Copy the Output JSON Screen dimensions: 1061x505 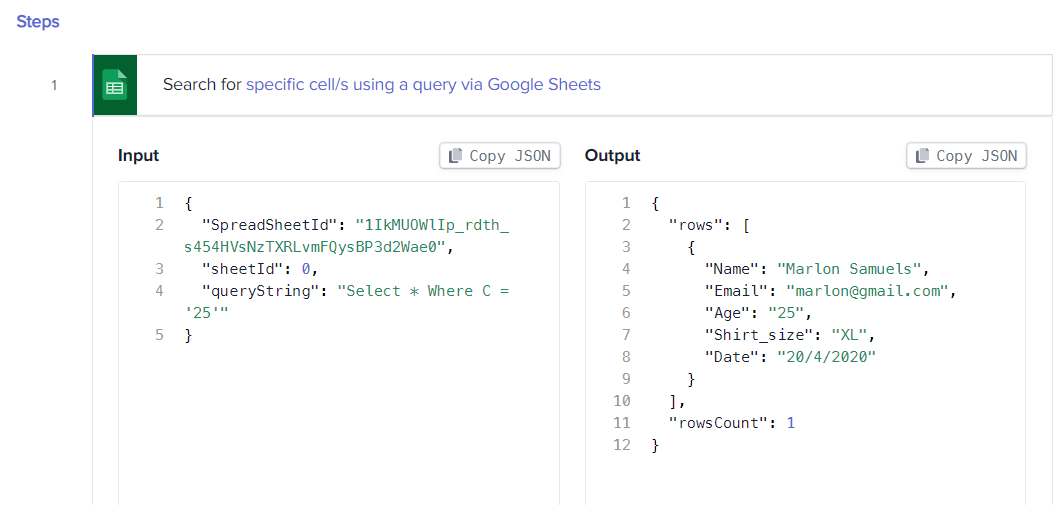pos(966,156)
